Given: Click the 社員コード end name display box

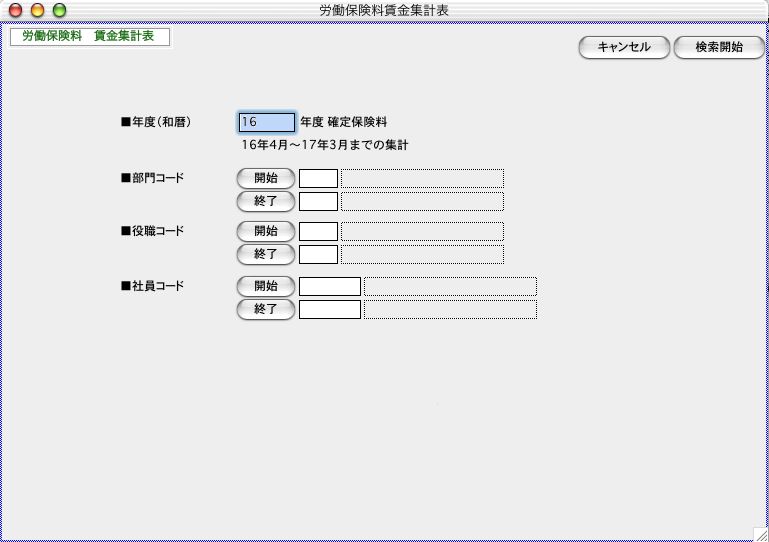Looking at the screenshot, I should point(450,310).
